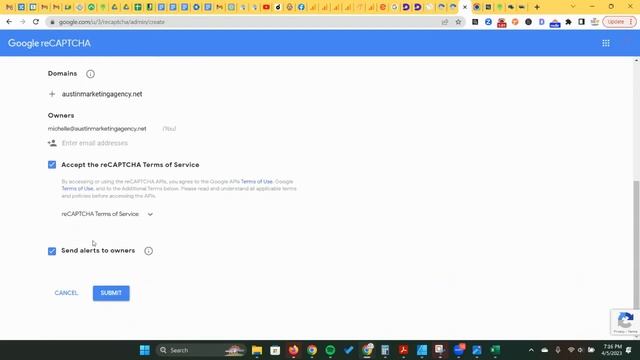Image resolution: width=640 pixels, height=360 pixels.
Task: Click the Enter email addresses field
Action: (x=95, y=143)
